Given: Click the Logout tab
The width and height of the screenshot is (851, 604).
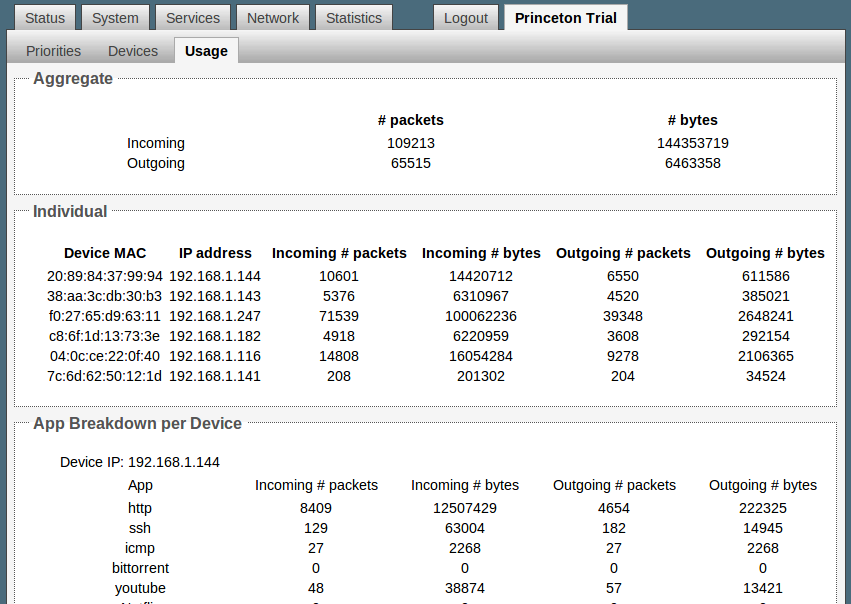Looking at the screenshot, I should click(x=466, y=18).
